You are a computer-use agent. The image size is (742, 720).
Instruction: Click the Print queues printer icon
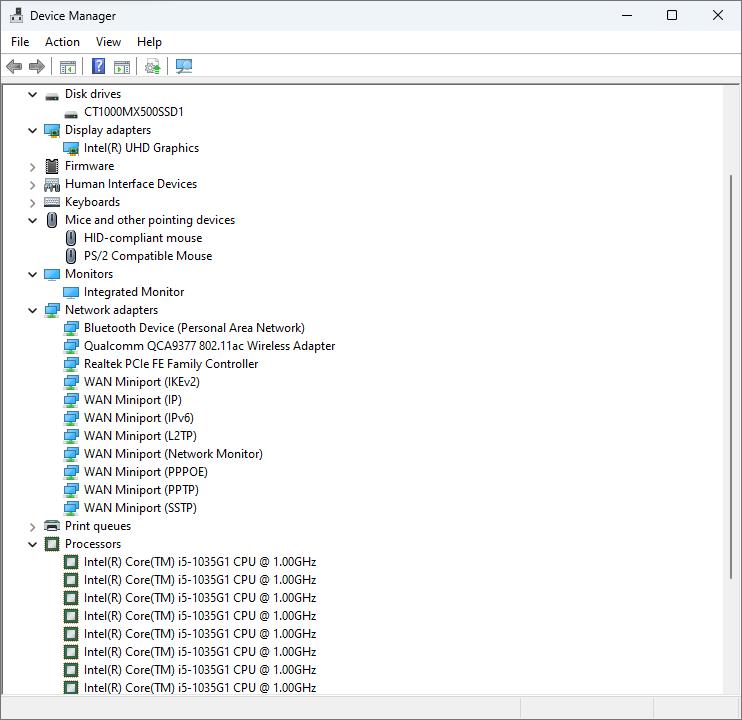point(52,526)
